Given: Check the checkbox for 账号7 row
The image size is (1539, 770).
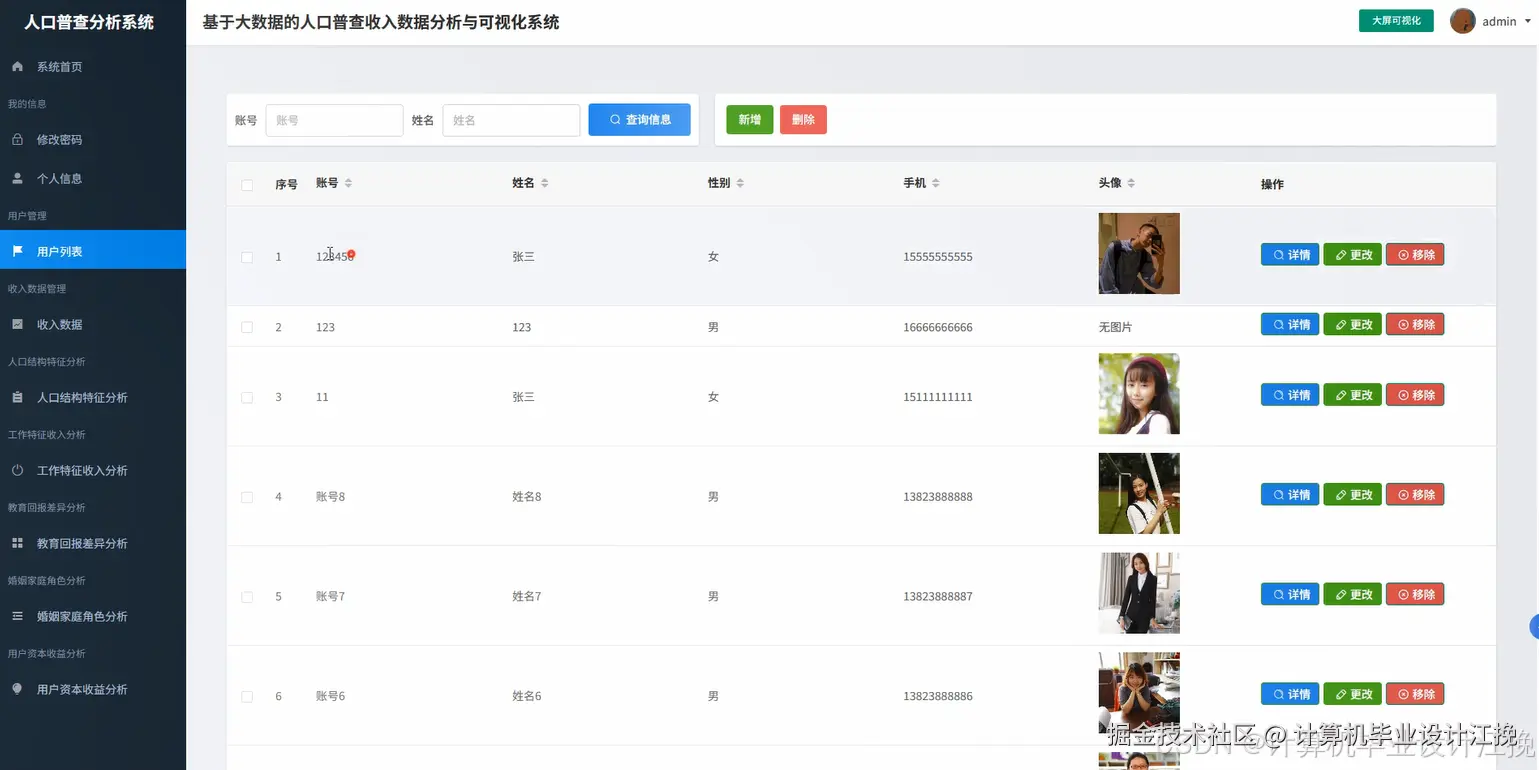Looking at the screenshot, I should click(247, 597).
